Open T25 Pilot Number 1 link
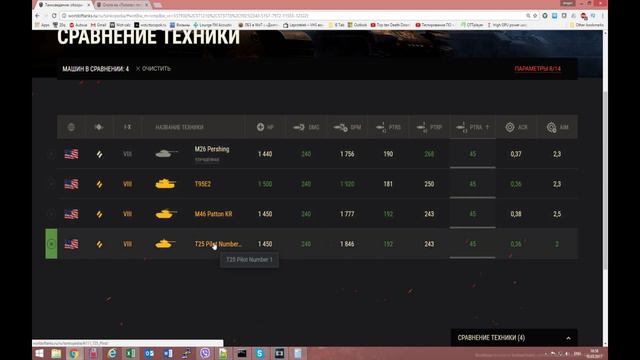Screen dimensions: 640x360 click(218, 244)
